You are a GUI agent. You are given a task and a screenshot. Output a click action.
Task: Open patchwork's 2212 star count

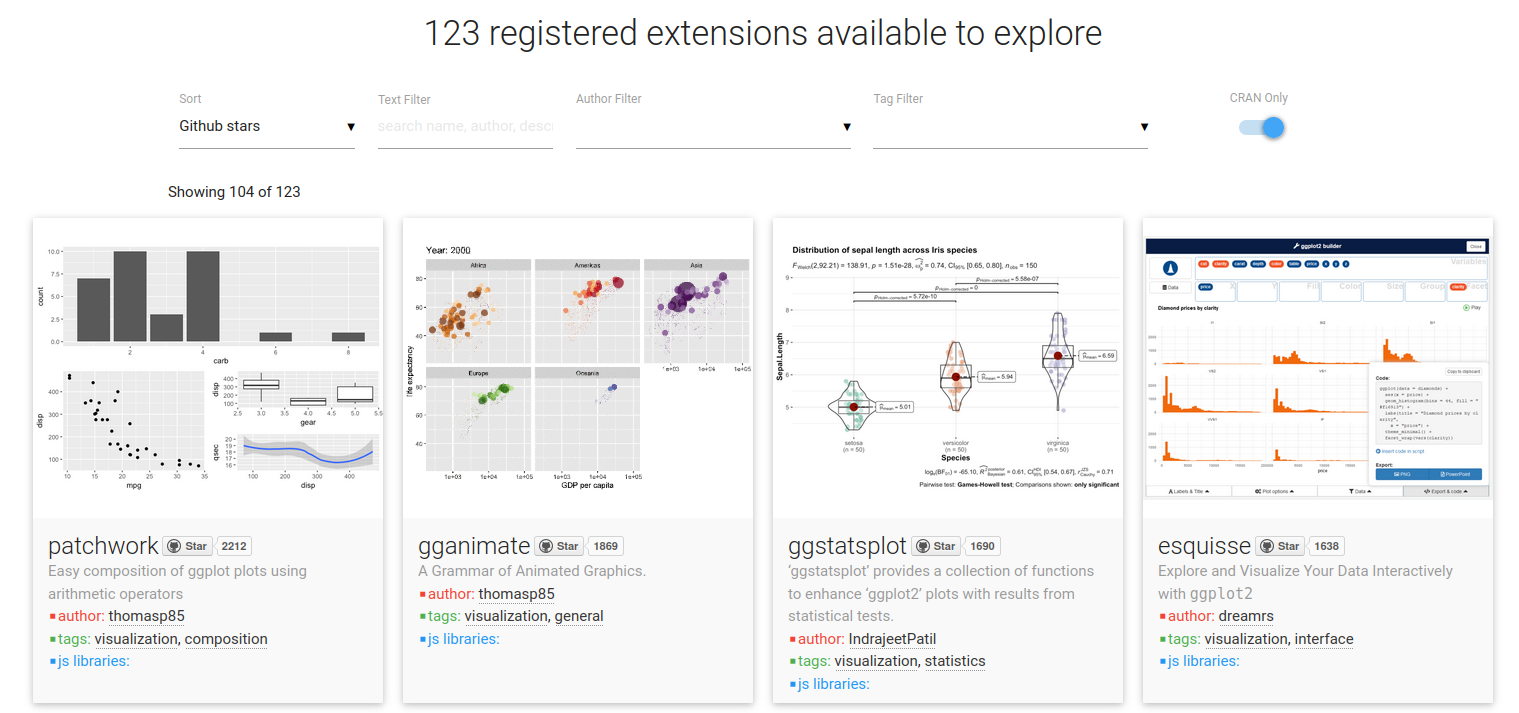coord(234,546)
